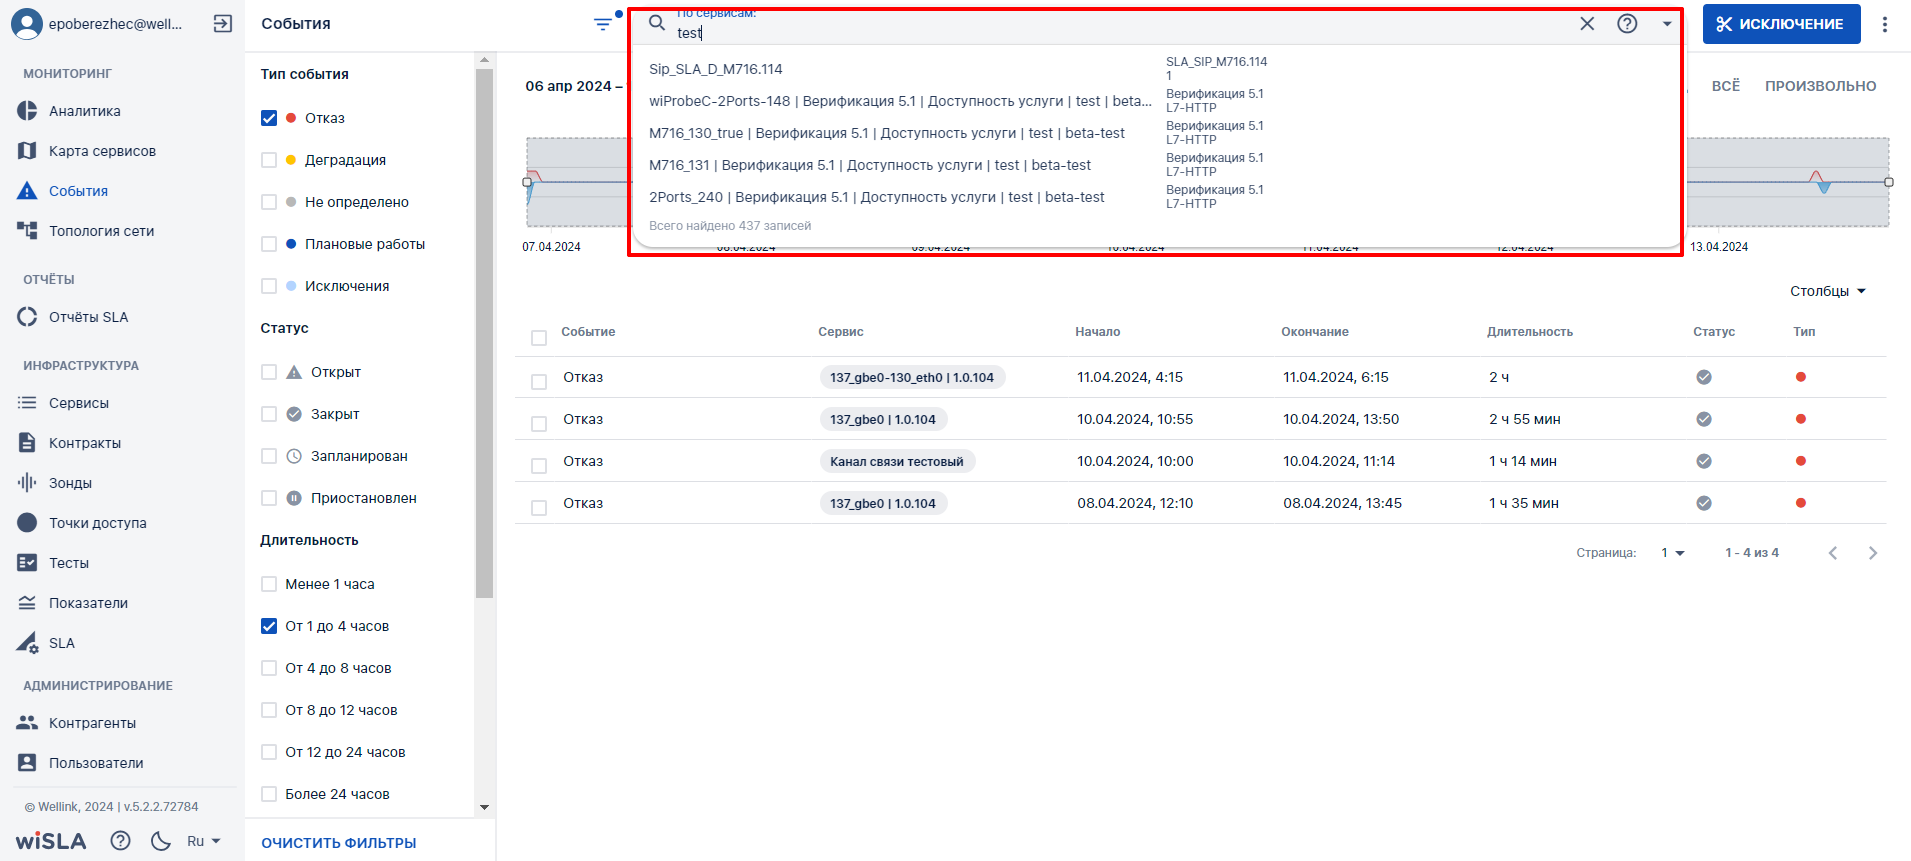
Task: Open the Сервисы list
Action: coord(62,403)
